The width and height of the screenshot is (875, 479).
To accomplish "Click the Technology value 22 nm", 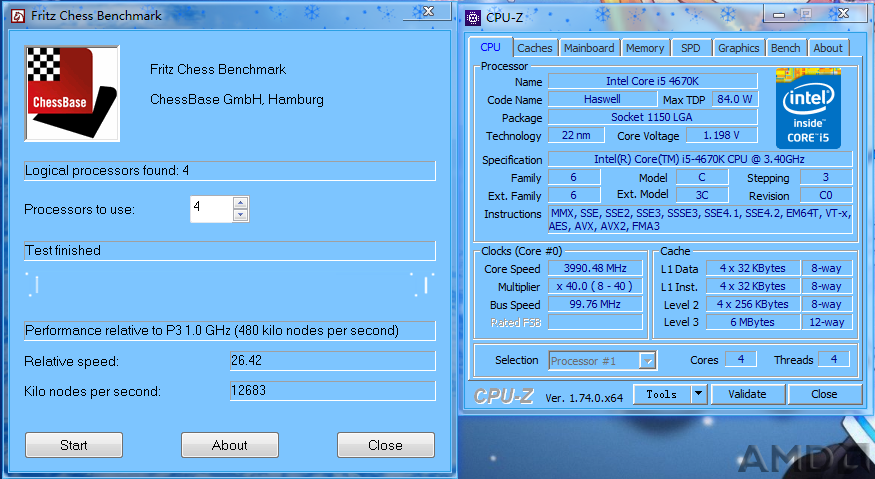I will coord(576,135).
